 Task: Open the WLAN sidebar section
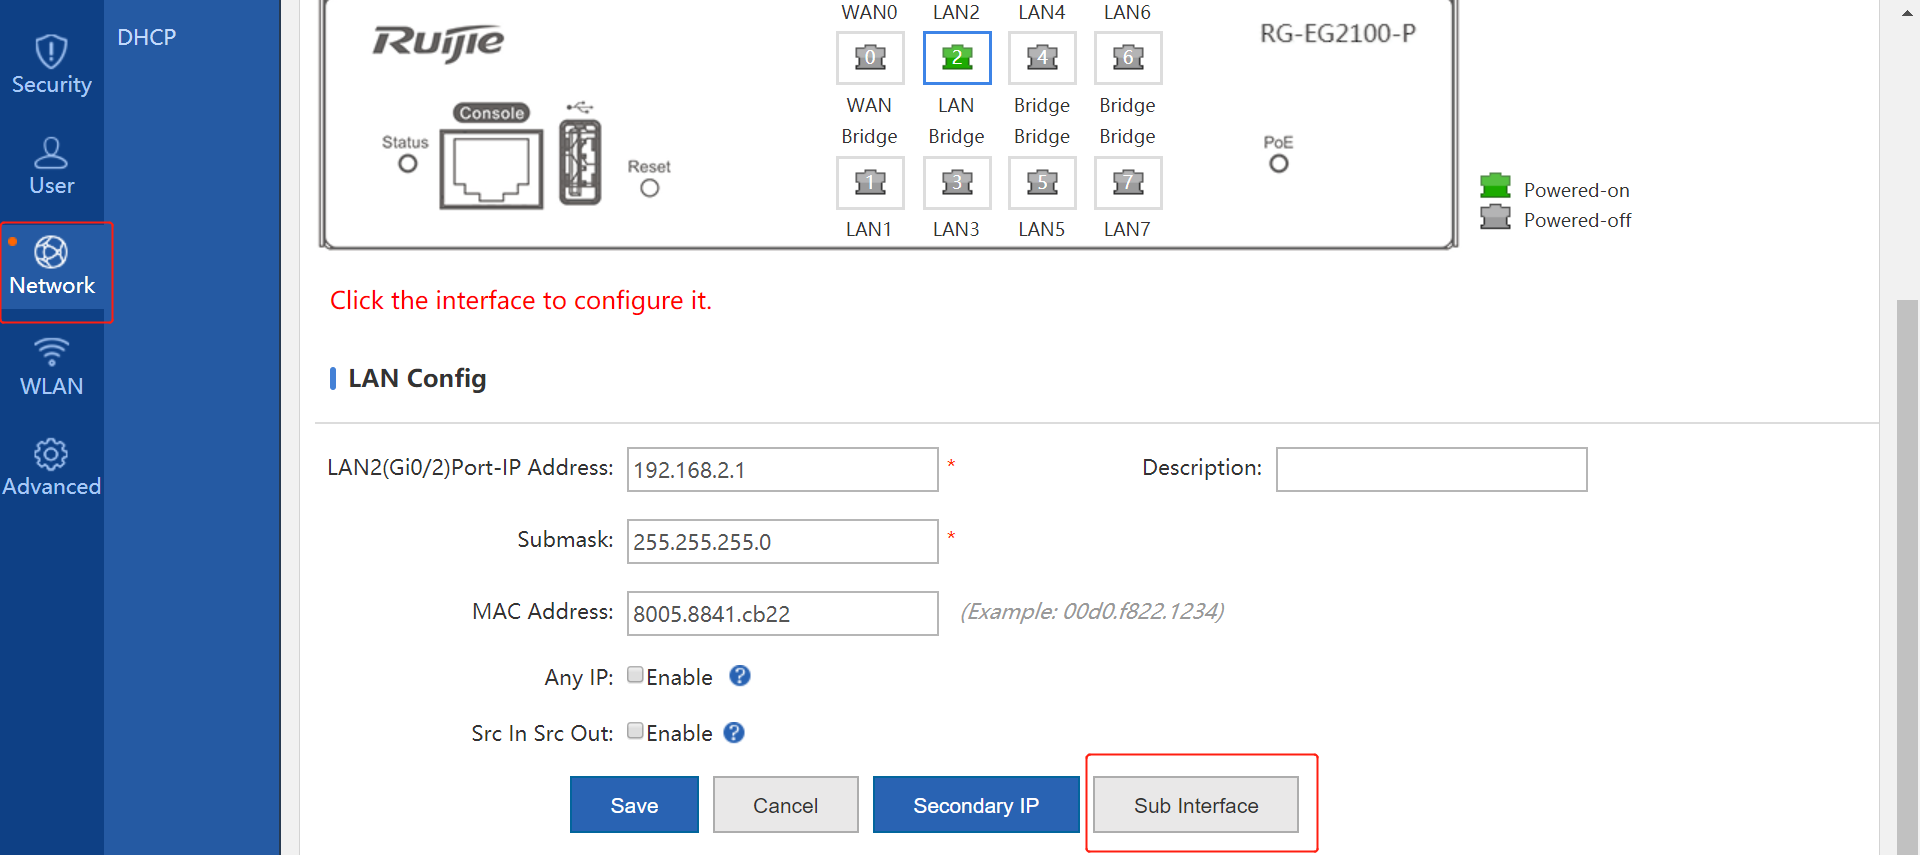tap(51, 367)
